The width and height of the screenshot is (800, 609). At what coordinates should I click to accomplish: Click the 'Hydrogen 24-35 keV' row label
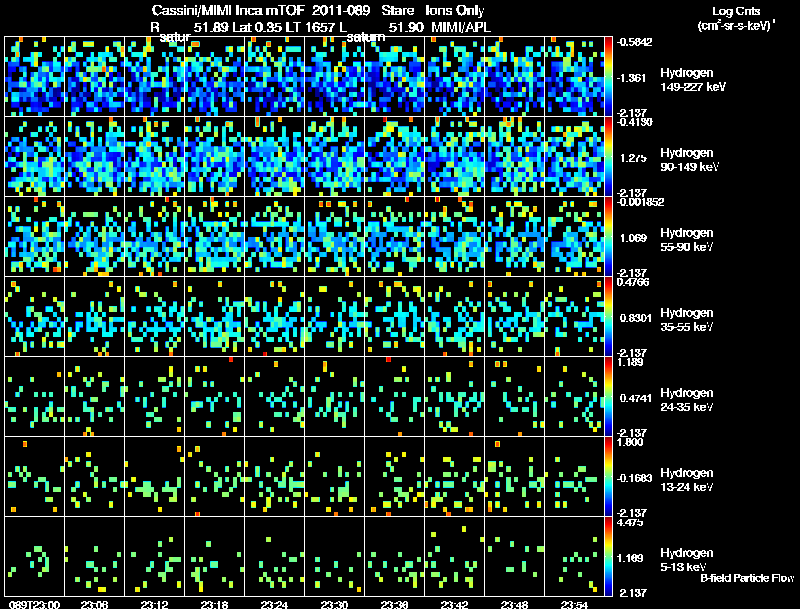(x=687, y=400)
